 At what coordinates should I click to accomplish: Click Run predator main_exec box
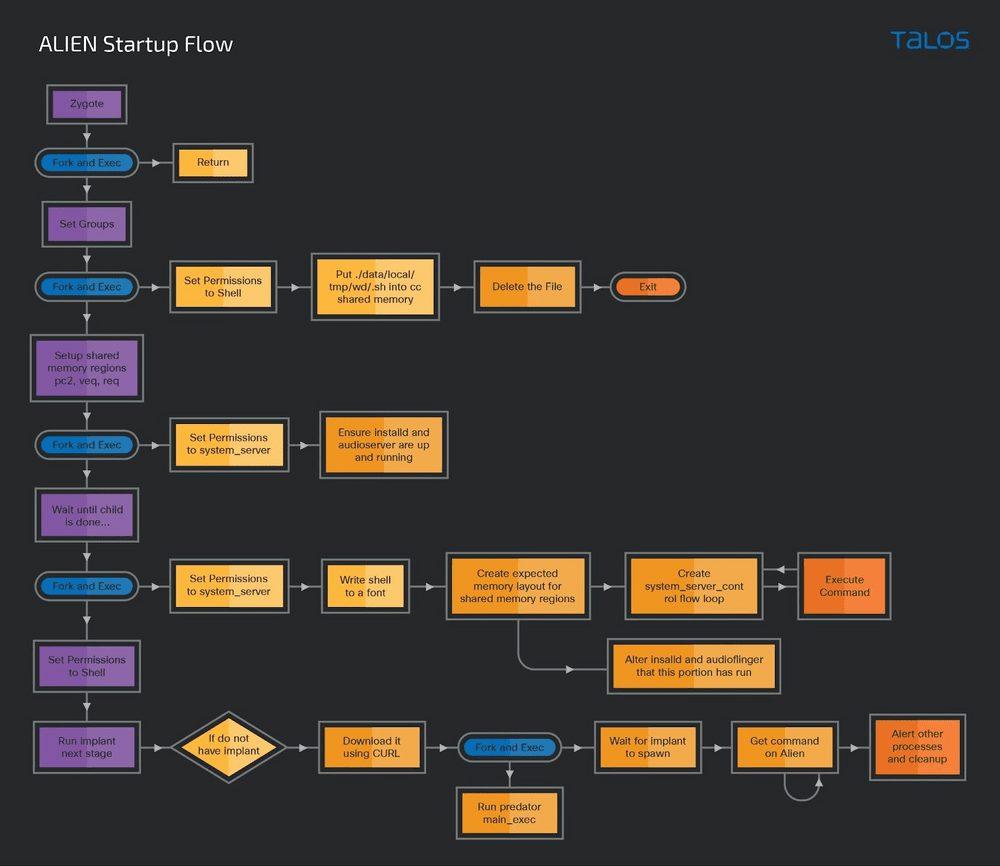(510, 813)
